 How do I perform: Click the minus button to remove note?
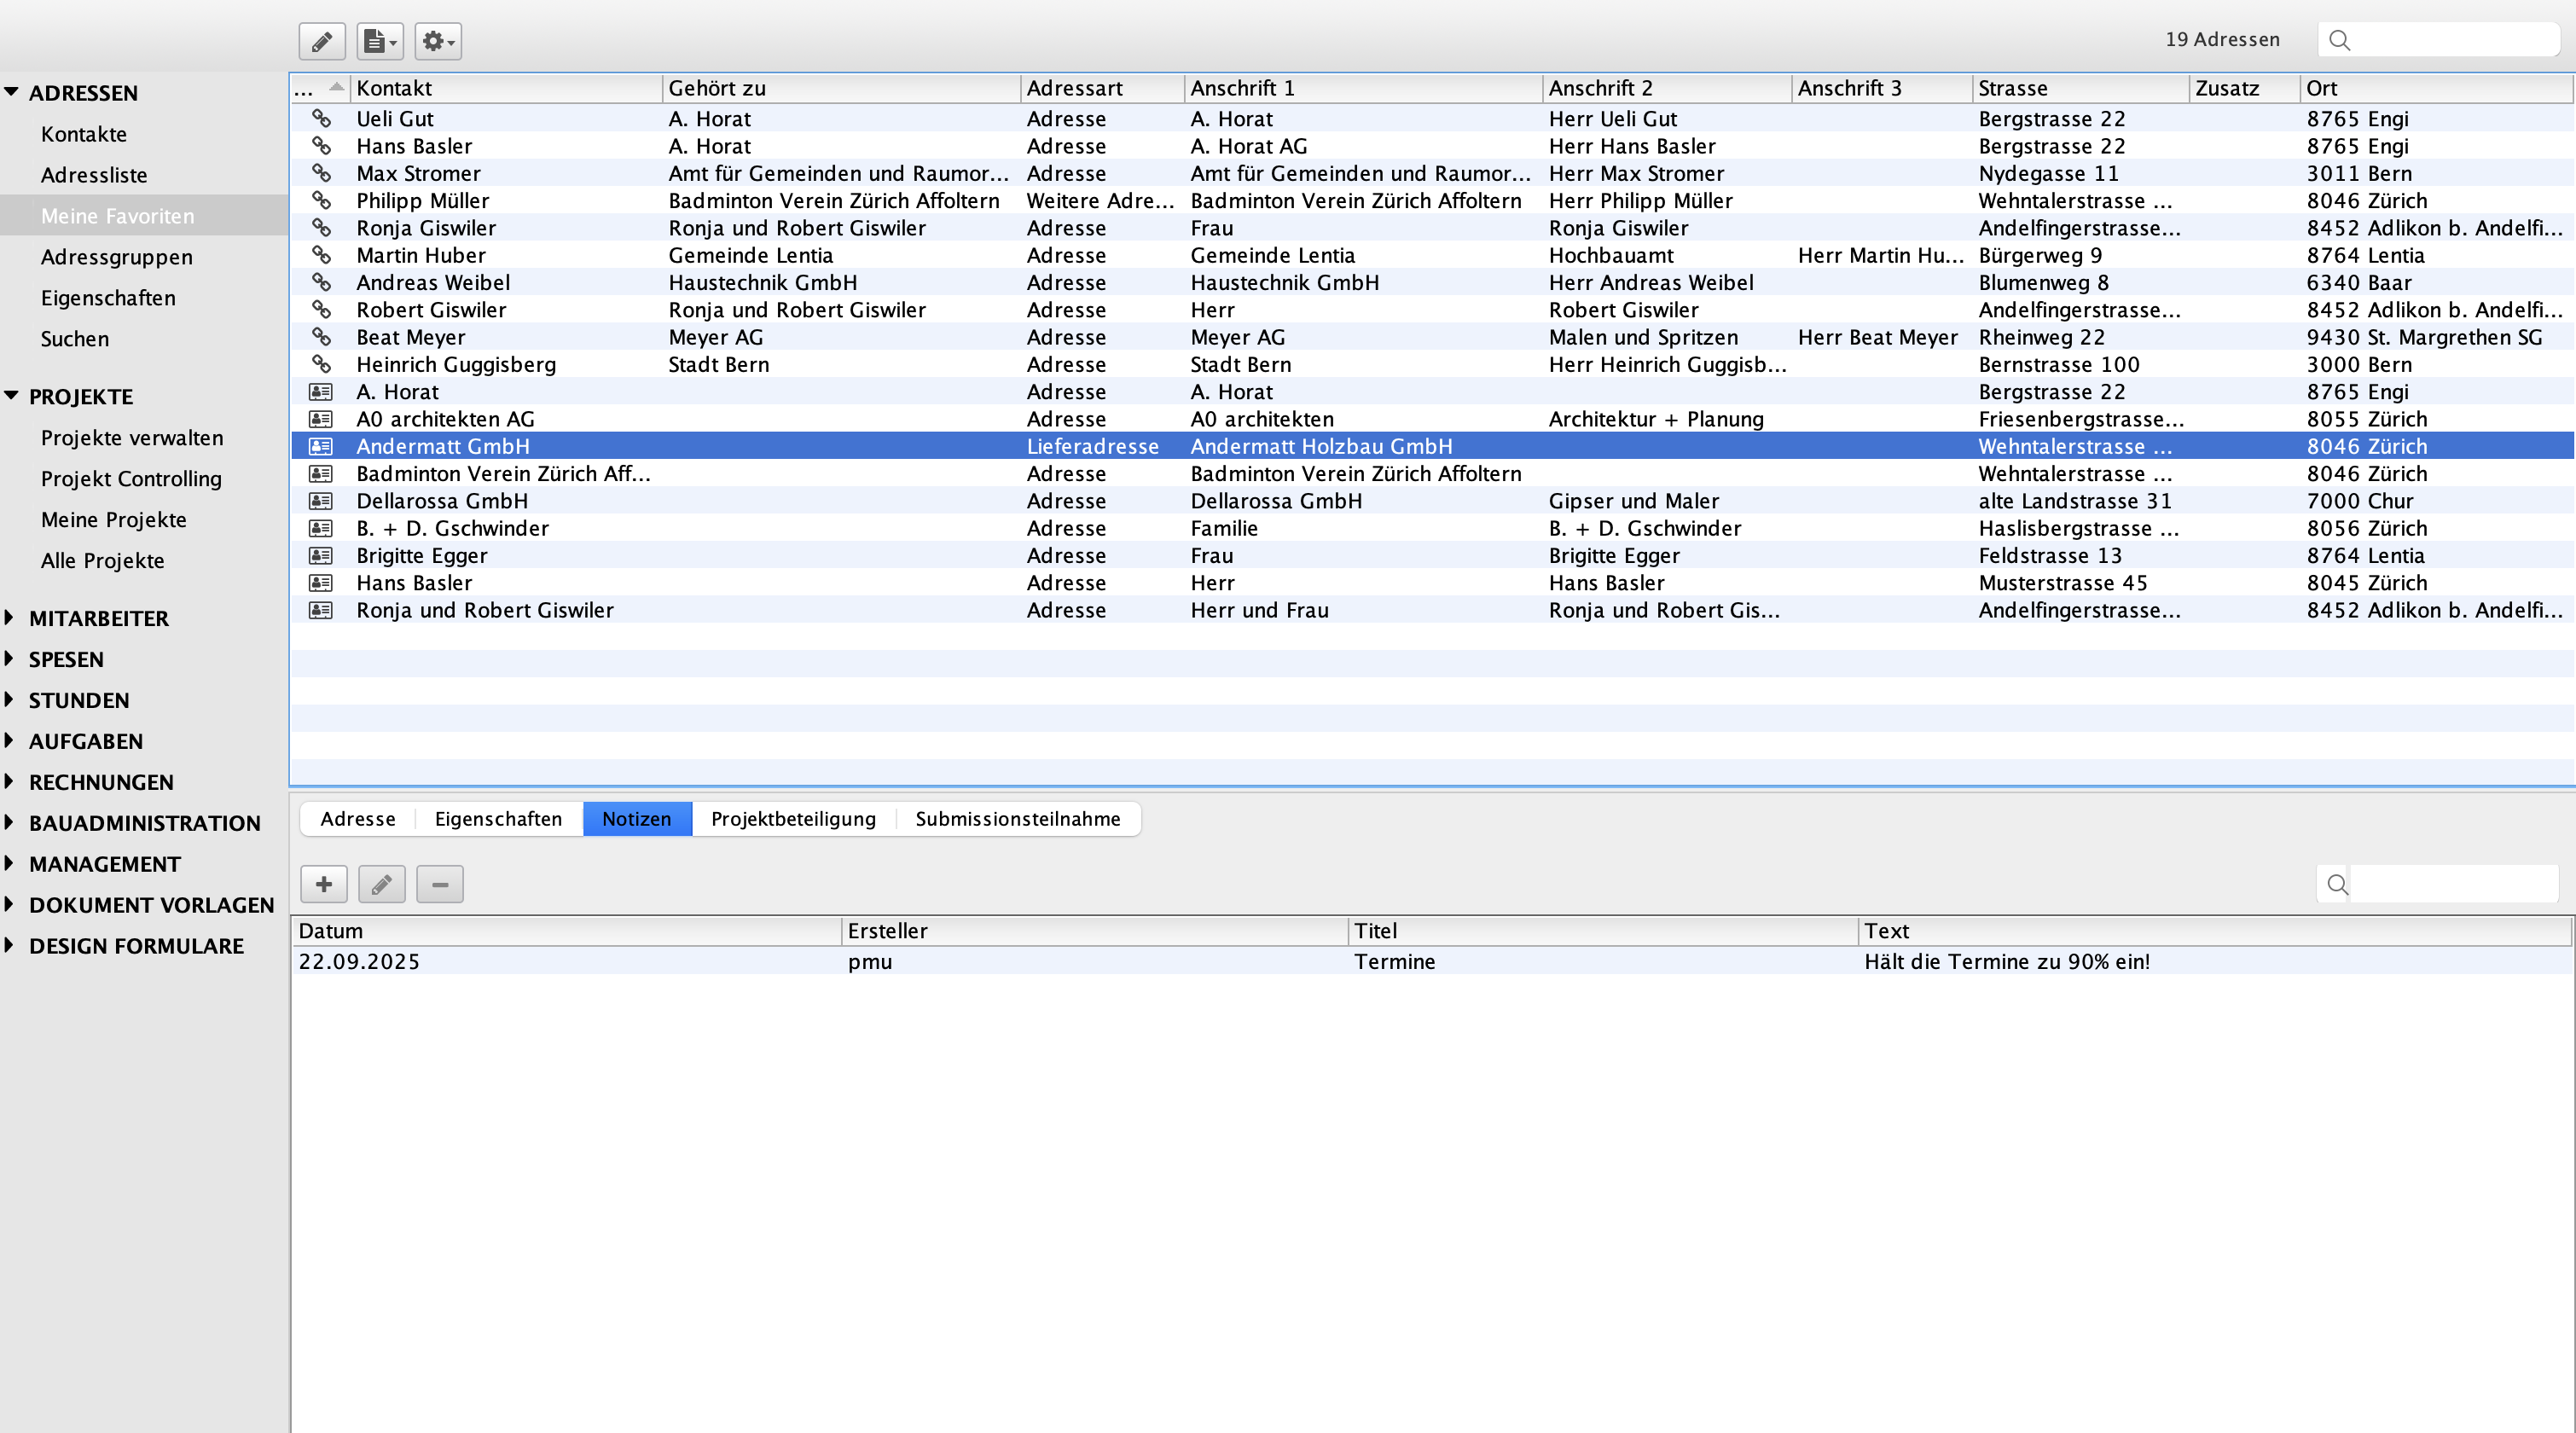(440, 884)
